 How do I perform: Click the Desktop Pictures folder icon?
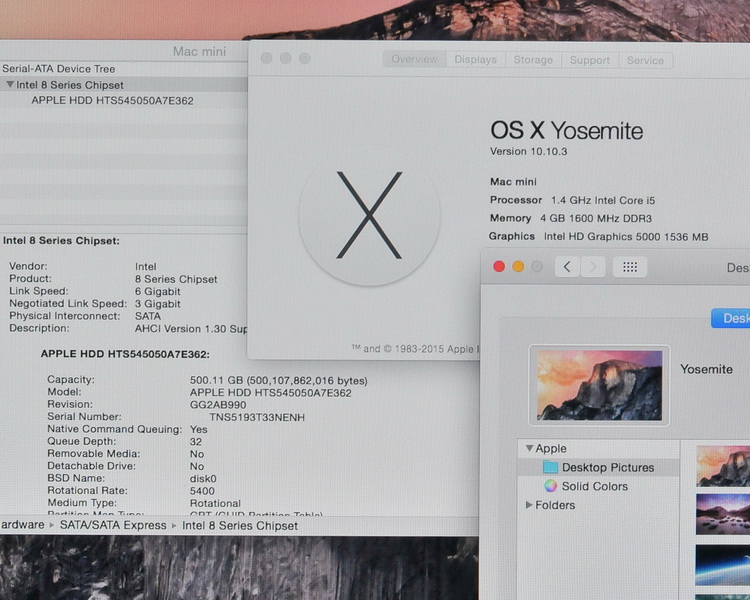click(x=551, y=467)
